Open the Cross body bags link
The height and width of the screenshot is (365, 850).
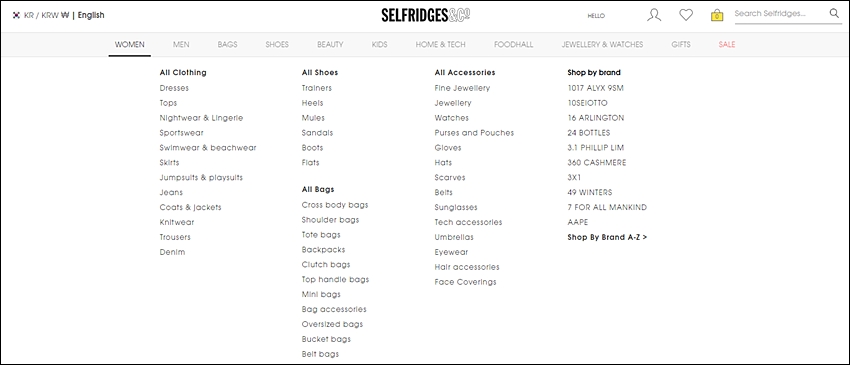(x=334, y=205)
